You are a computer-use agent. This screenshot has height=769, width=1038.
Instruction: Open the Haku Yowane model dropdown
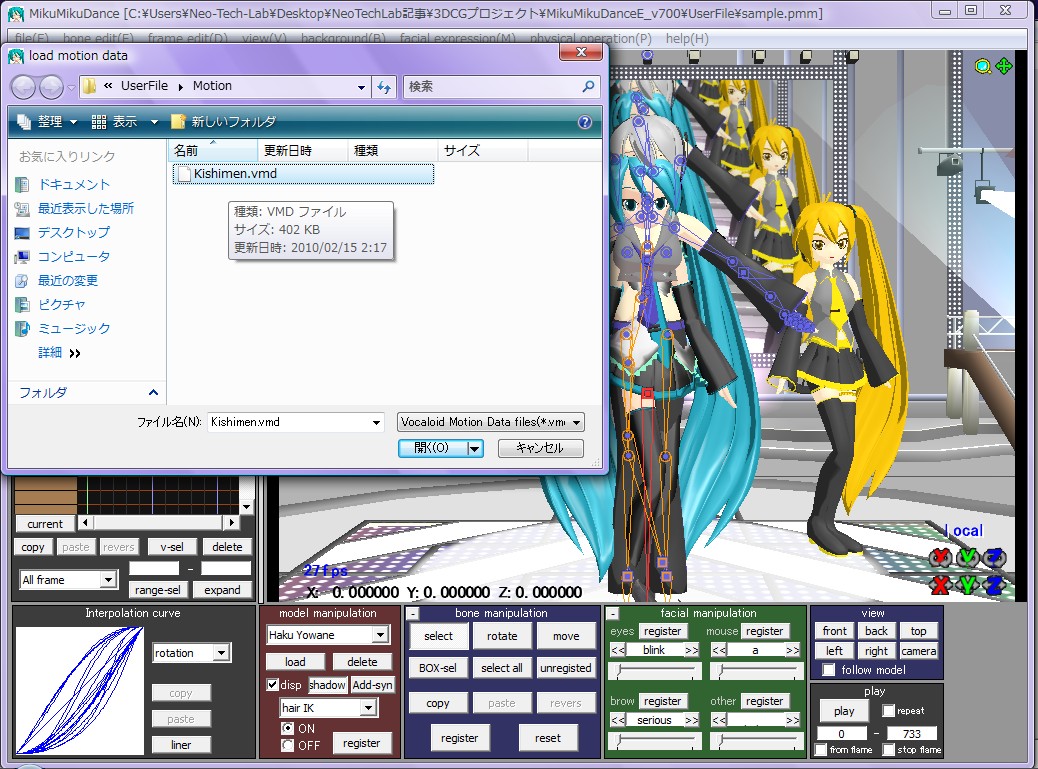381,635
